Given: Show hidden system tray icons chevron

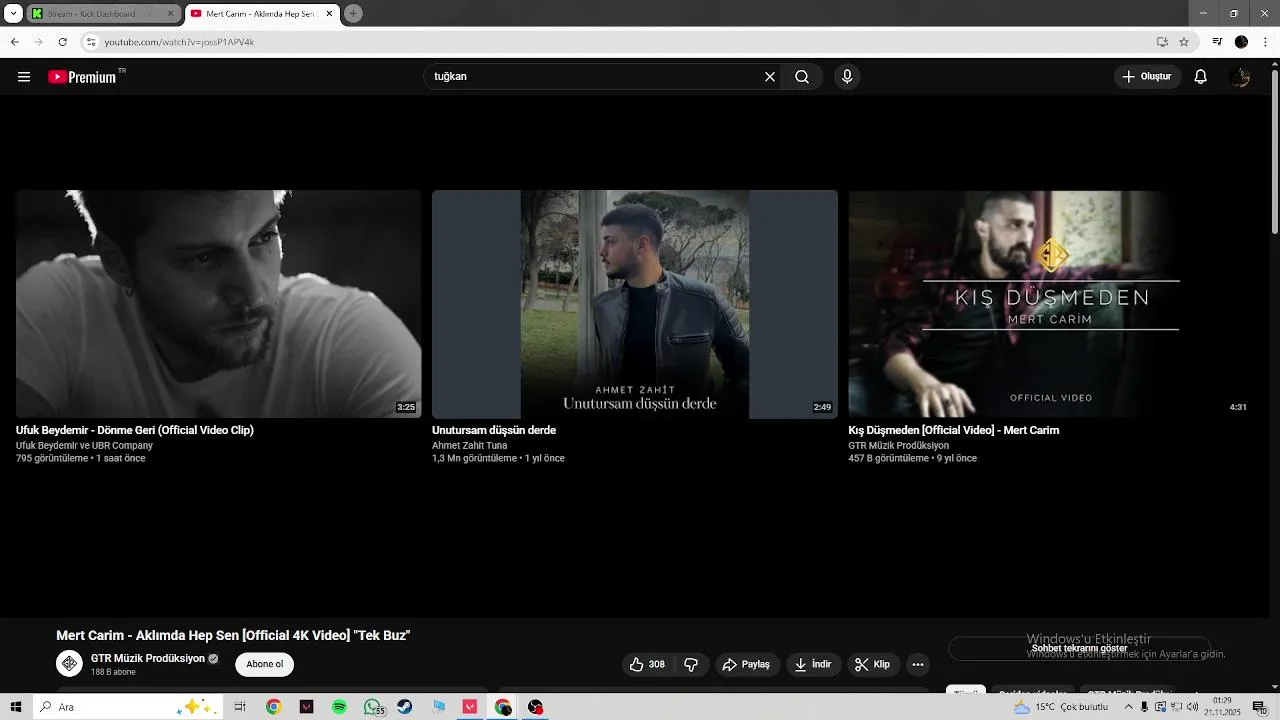Looking at the screenshot, I should pyautogui.click(x=1129, y=707).
